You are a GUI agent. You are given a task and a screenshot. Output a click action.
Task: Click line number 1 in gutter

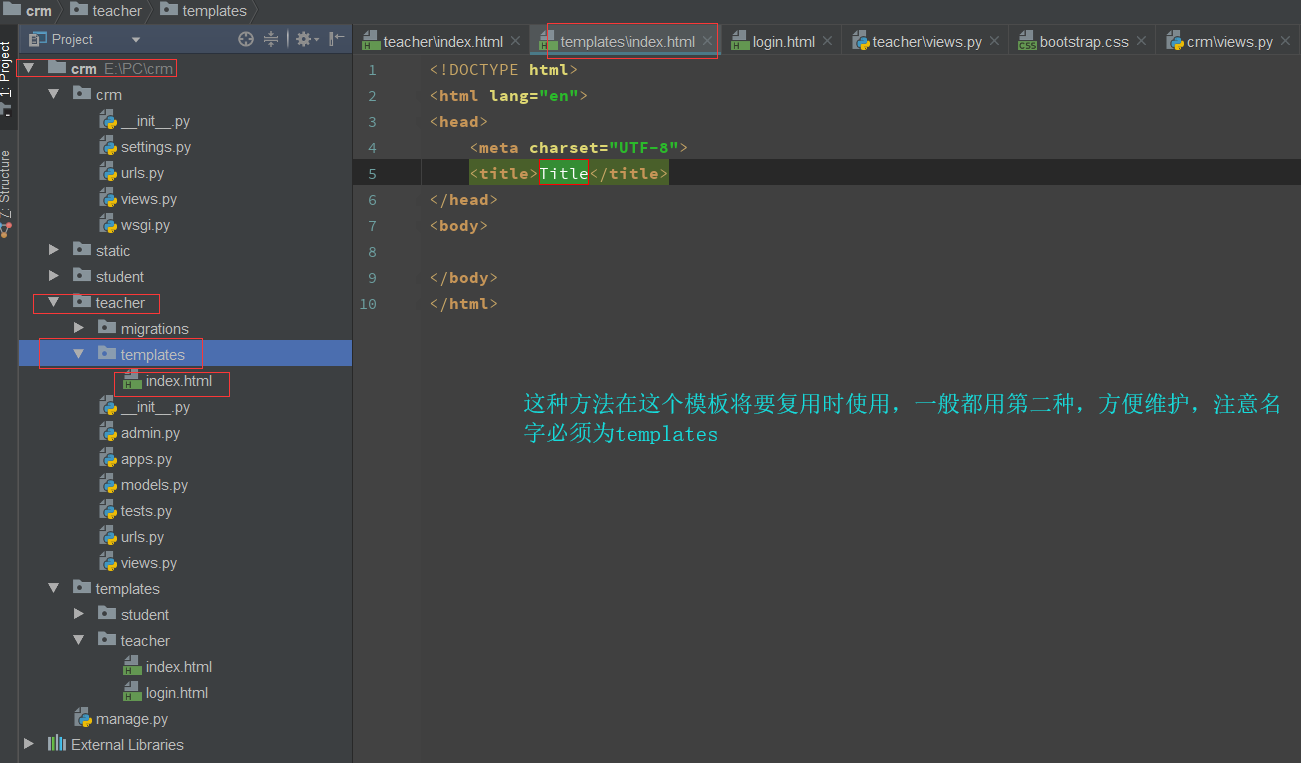coord(372,69)
